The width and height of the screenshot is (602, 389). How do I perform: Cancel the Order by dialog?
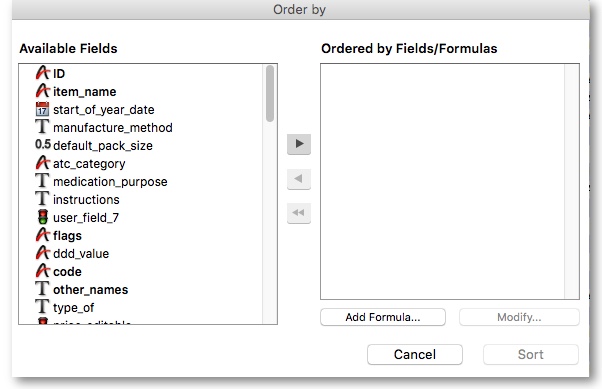click(x=415, y=354)
